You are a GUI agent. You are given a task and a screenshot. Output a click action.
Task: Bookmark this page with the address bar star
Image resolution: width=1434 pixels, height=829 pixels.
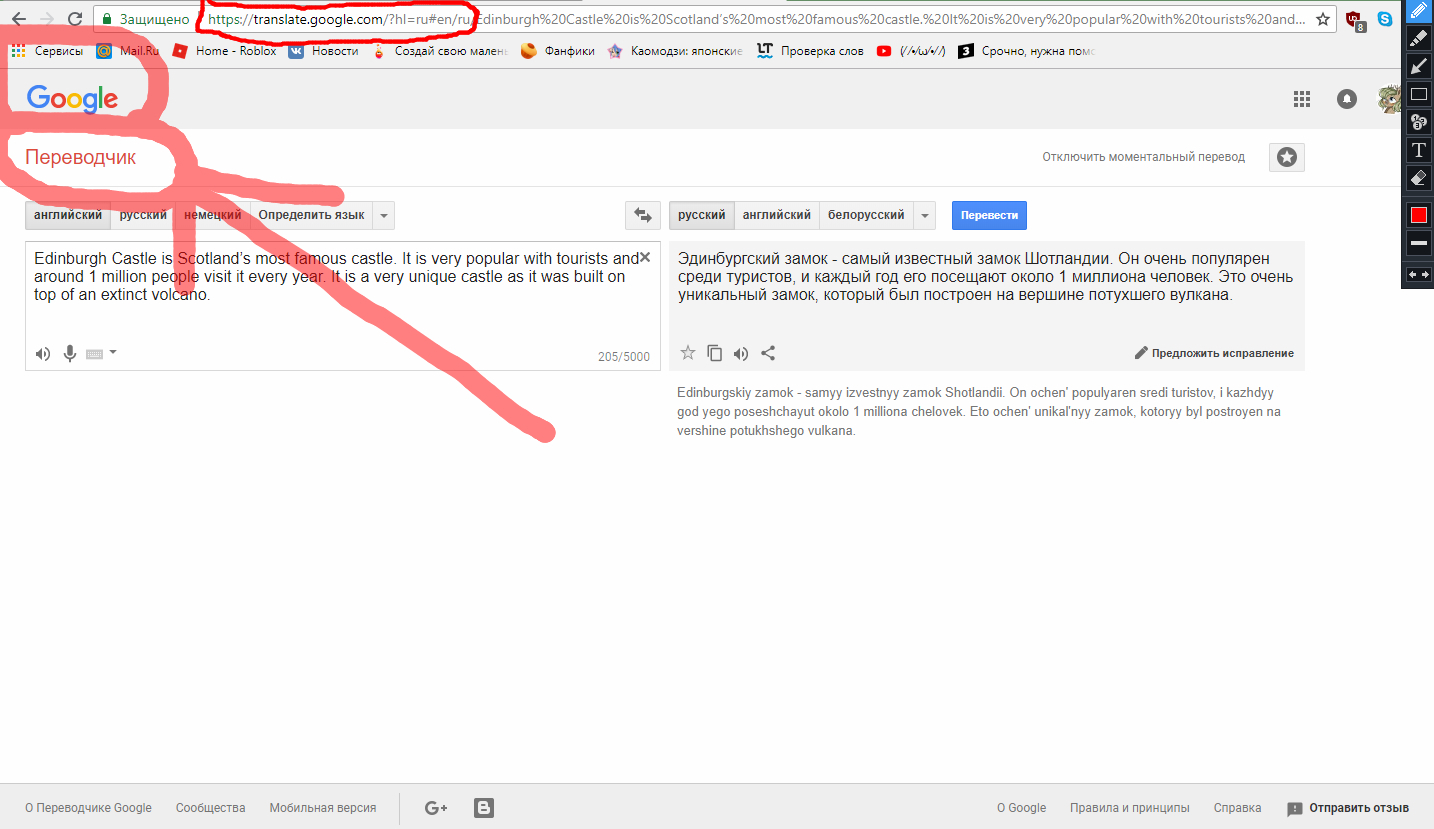coord(1322,19)
